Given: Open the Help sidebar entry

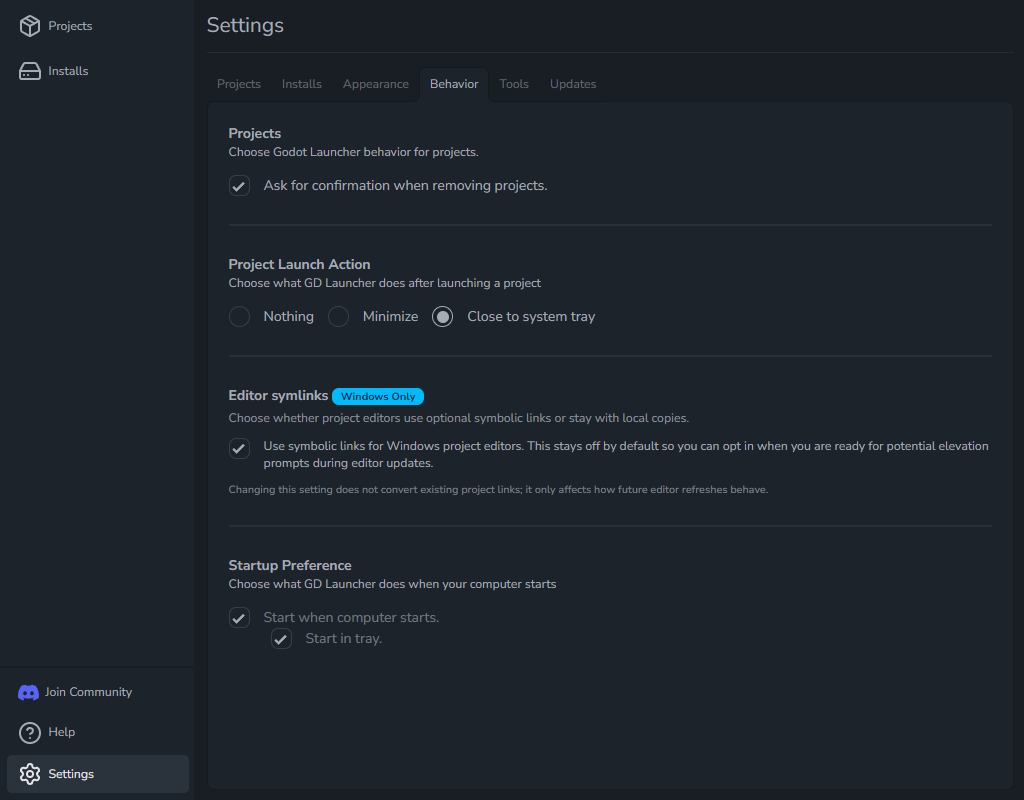Looking at the screenshot, I should (x=98, y=733).
